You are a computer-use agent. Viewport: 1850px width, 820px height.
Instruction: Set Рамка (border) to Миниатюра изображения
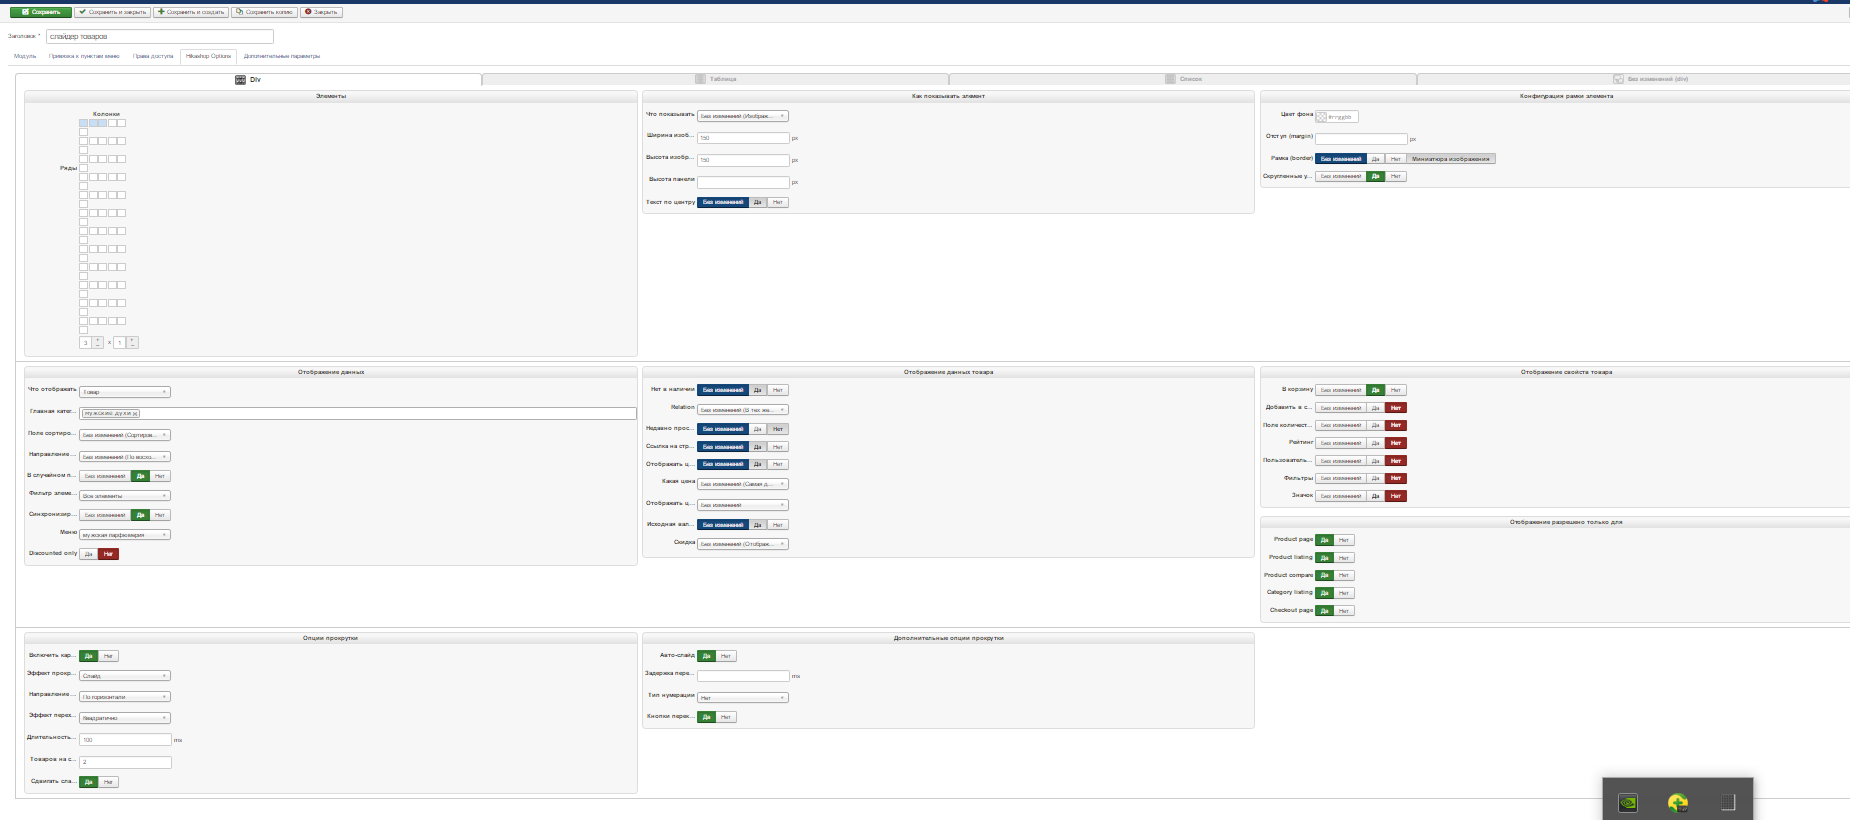point(1451,159)
